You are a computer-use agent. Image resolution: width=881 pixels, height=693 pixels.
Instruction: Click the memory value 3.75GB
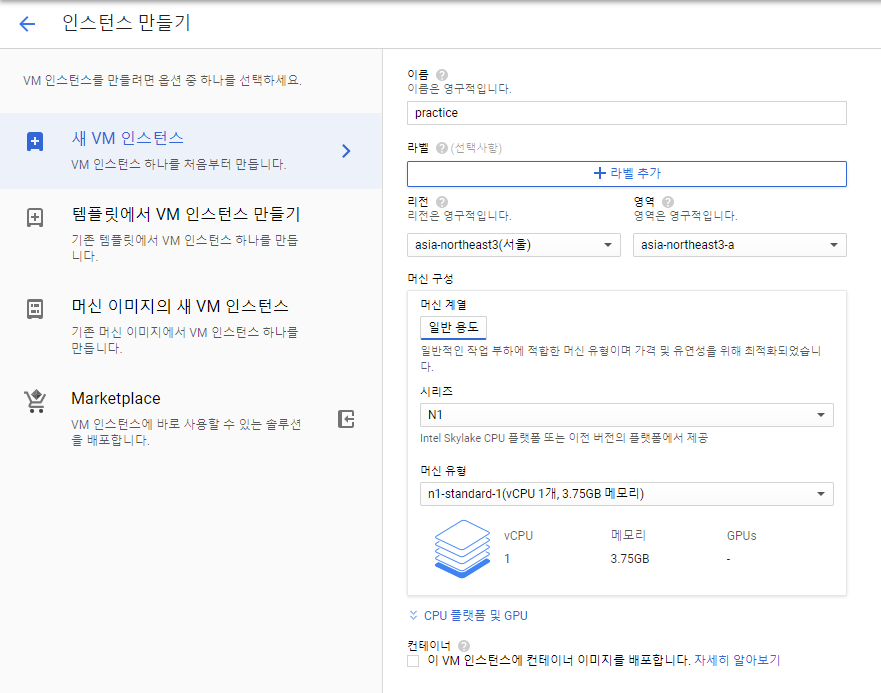point(630,559)
